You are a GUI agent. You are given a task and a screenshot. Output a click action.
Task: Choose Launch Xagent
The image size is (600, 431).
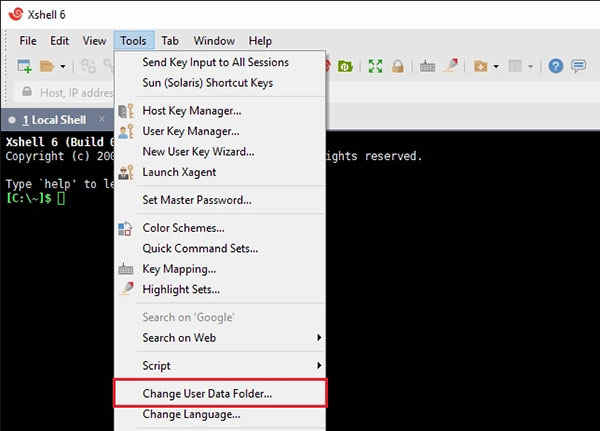point(220,172)
